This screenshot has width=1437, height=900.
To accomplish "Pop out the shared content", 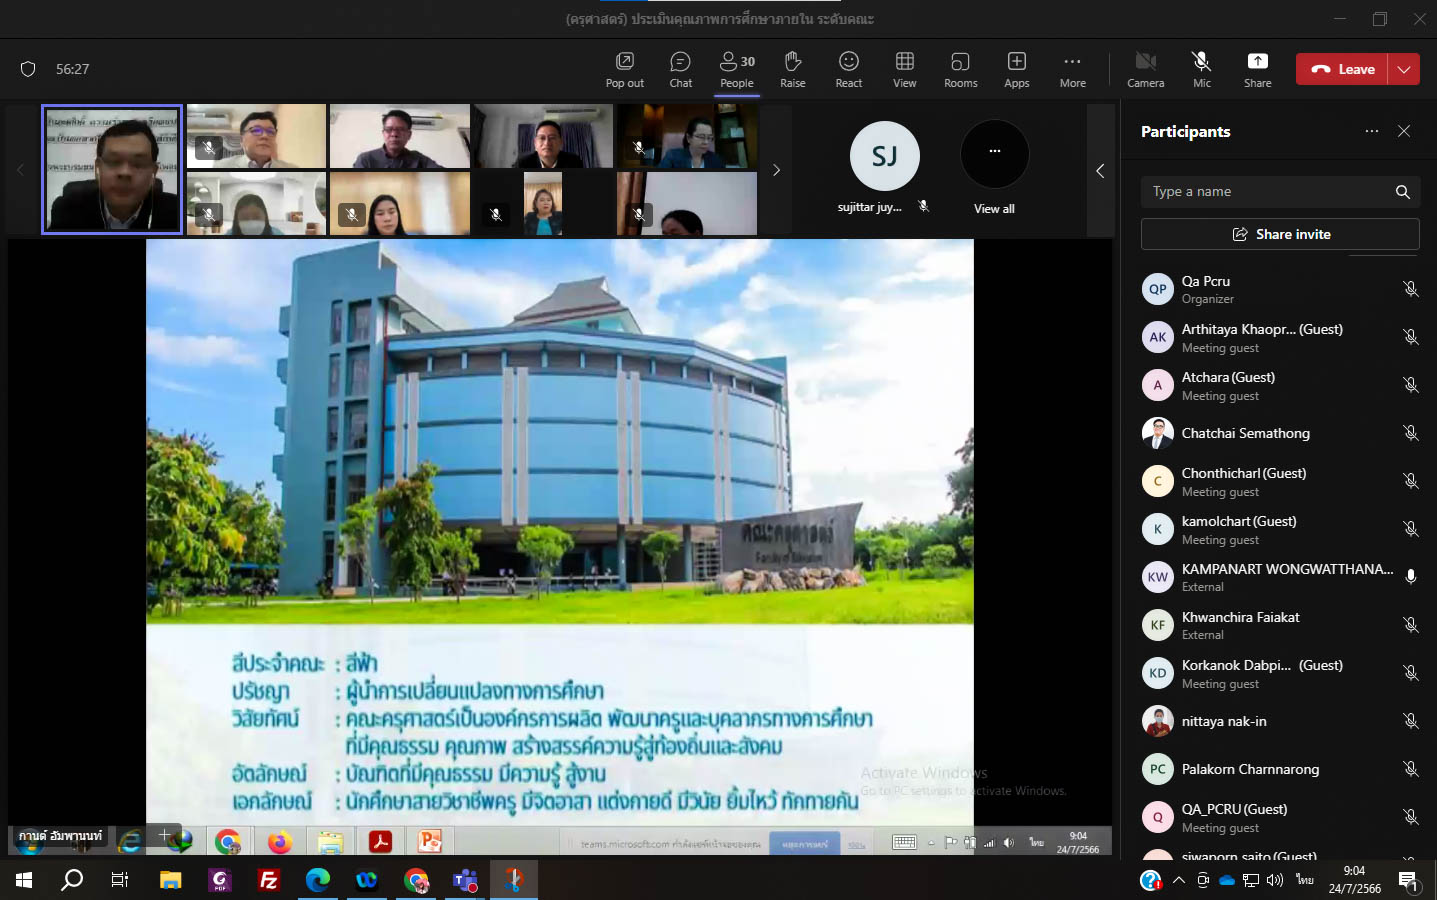I will pyautogui.click(x=624, y=69).
